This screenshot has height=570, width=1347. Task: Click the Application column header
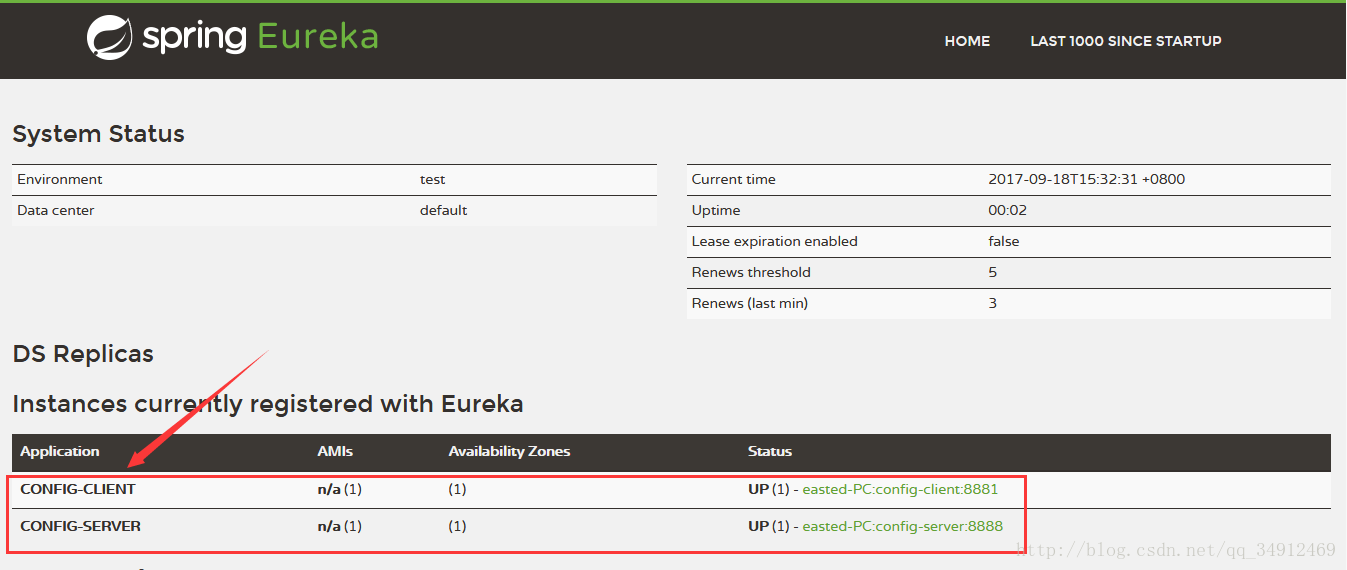tap(60, 451)
